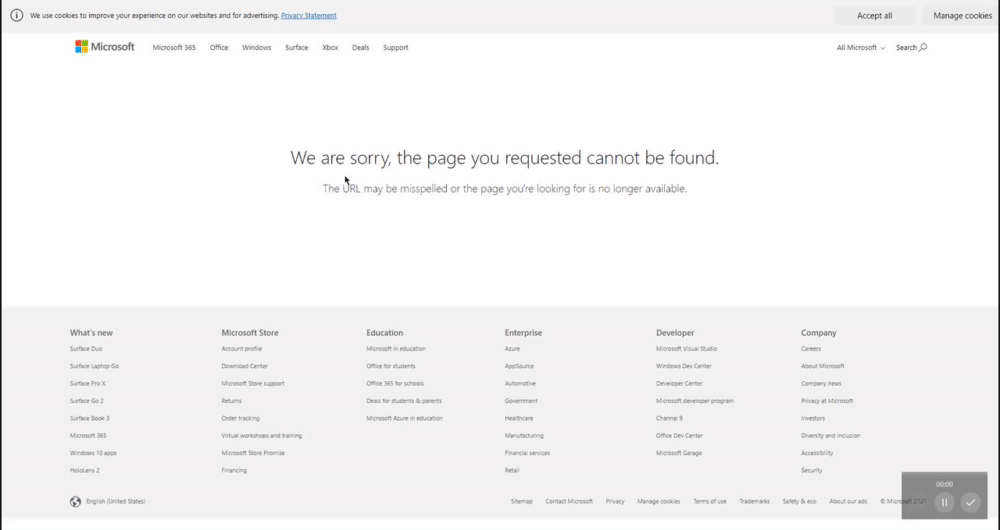
Task: Open Diversity and inclusion link
Action: 831,436
